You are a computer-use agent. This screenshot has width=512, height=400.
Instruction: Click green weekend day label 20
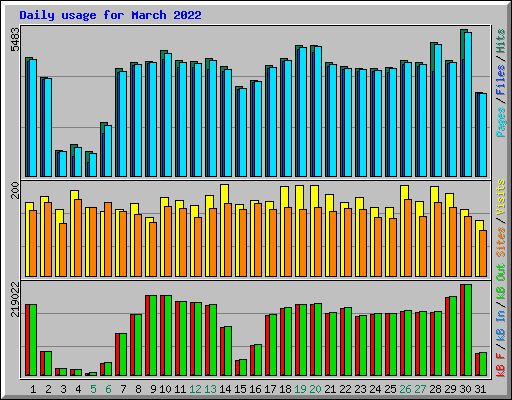[x=315, y=389]
